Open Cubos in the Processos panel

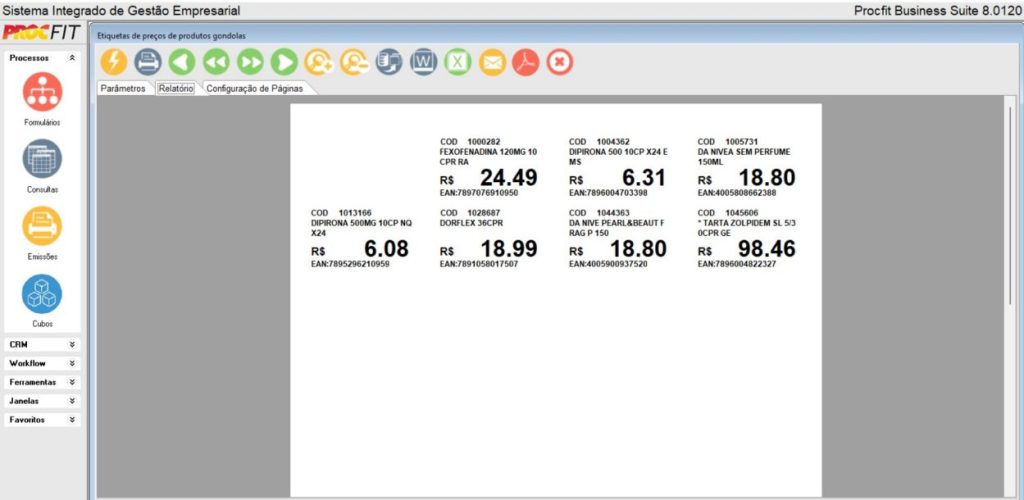(42, 294)
